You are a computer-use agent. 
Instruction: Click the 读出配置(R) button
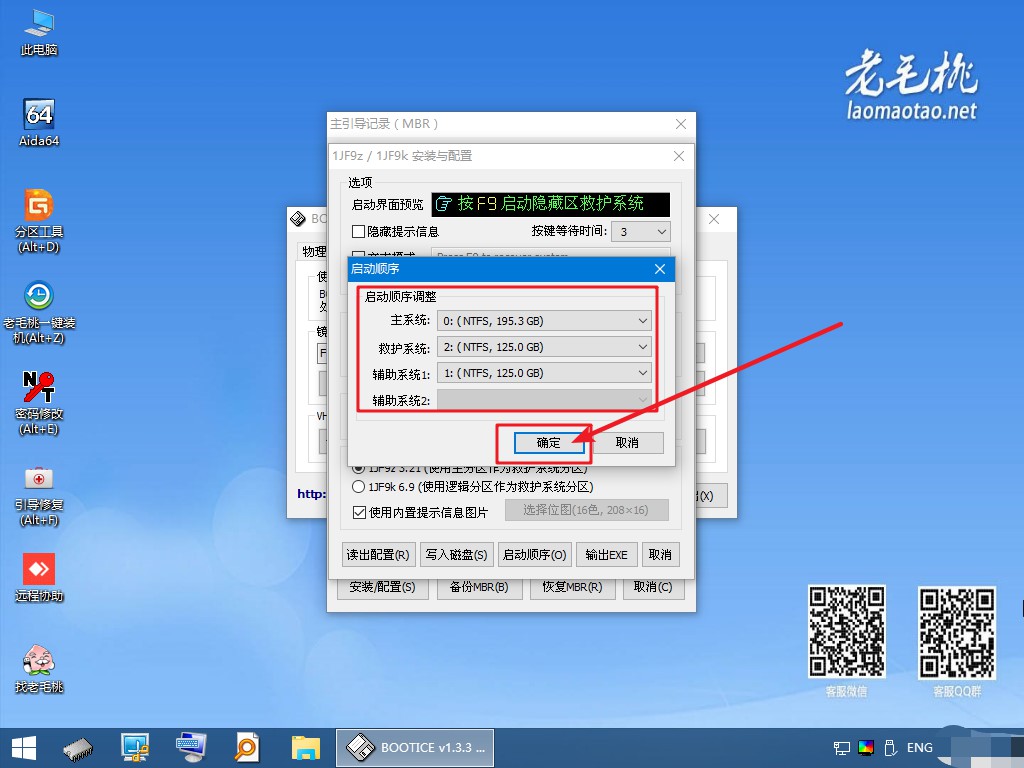coord(378,554)
